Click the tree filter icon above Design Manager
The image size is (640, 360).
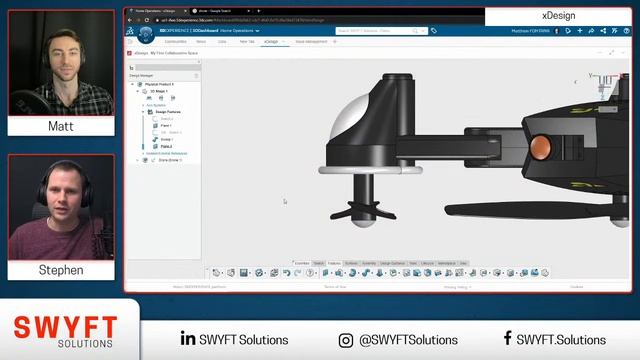131,68
